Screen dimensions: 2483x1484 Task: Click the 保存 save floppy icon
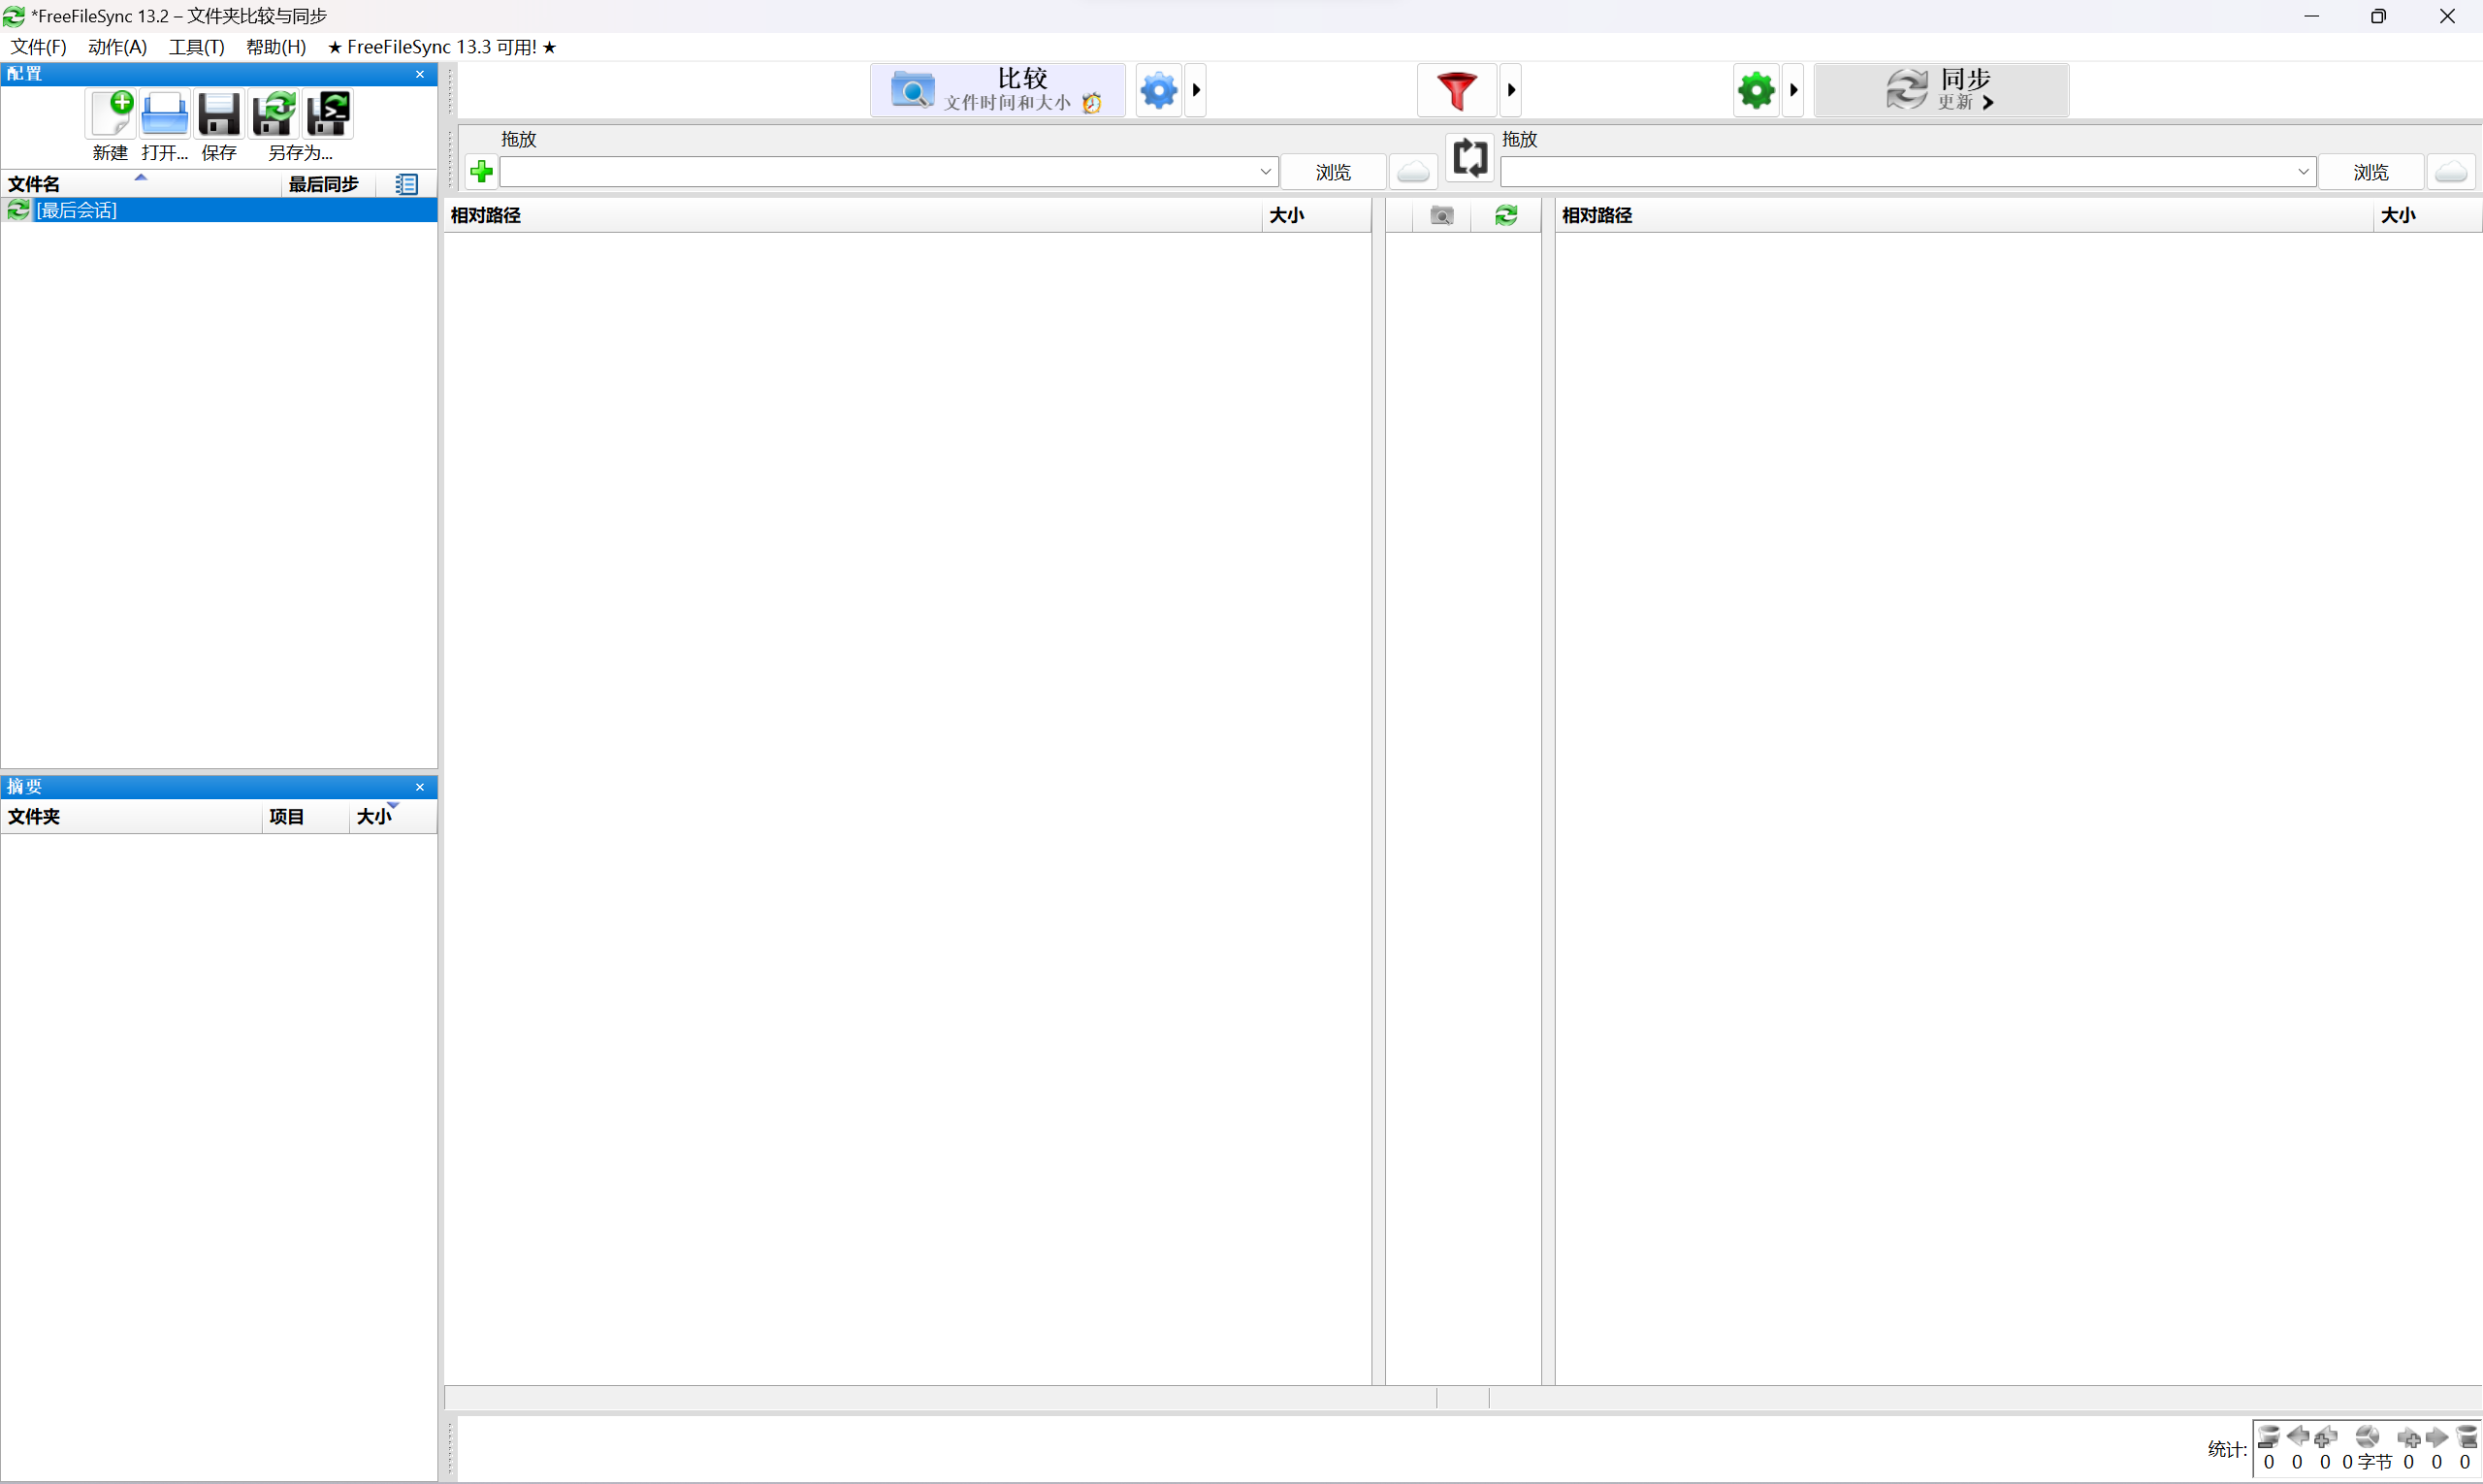tap(219, 114)
